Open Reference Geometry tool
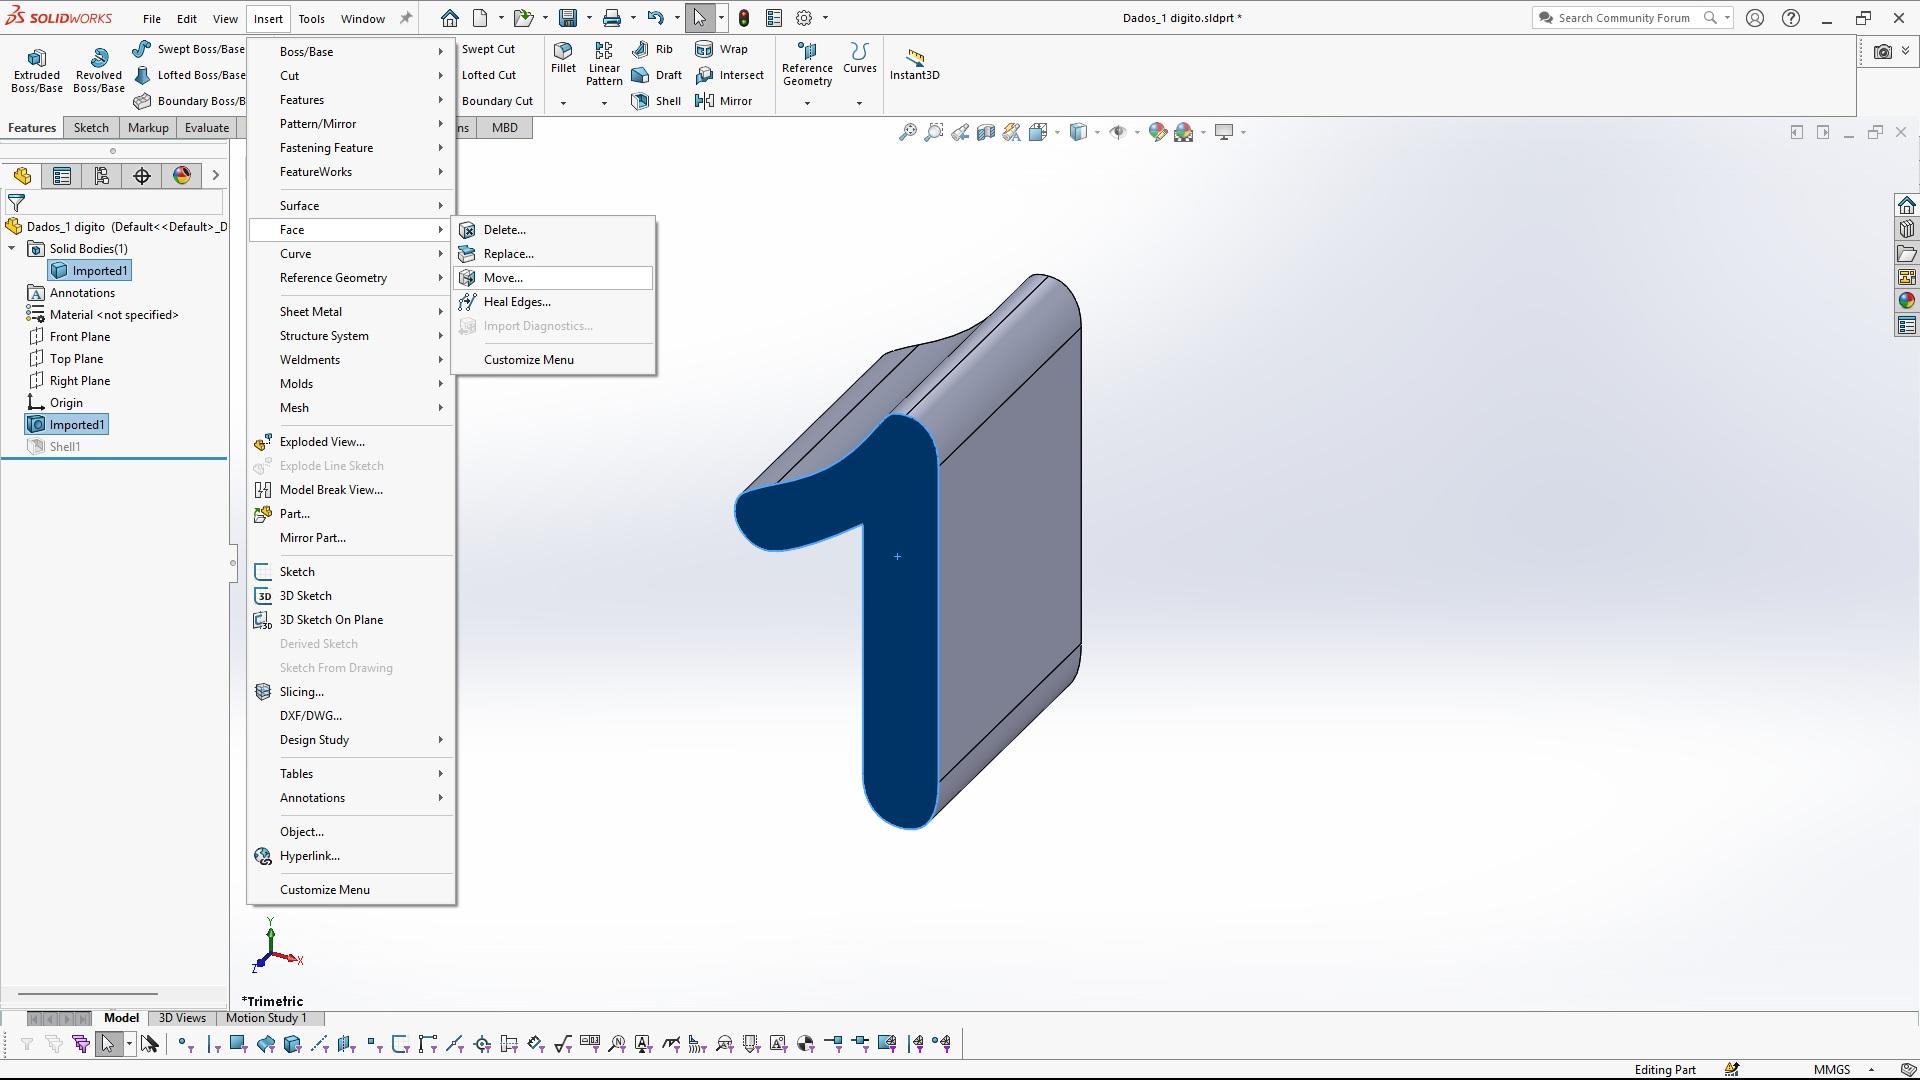 [x=807, y=64]
